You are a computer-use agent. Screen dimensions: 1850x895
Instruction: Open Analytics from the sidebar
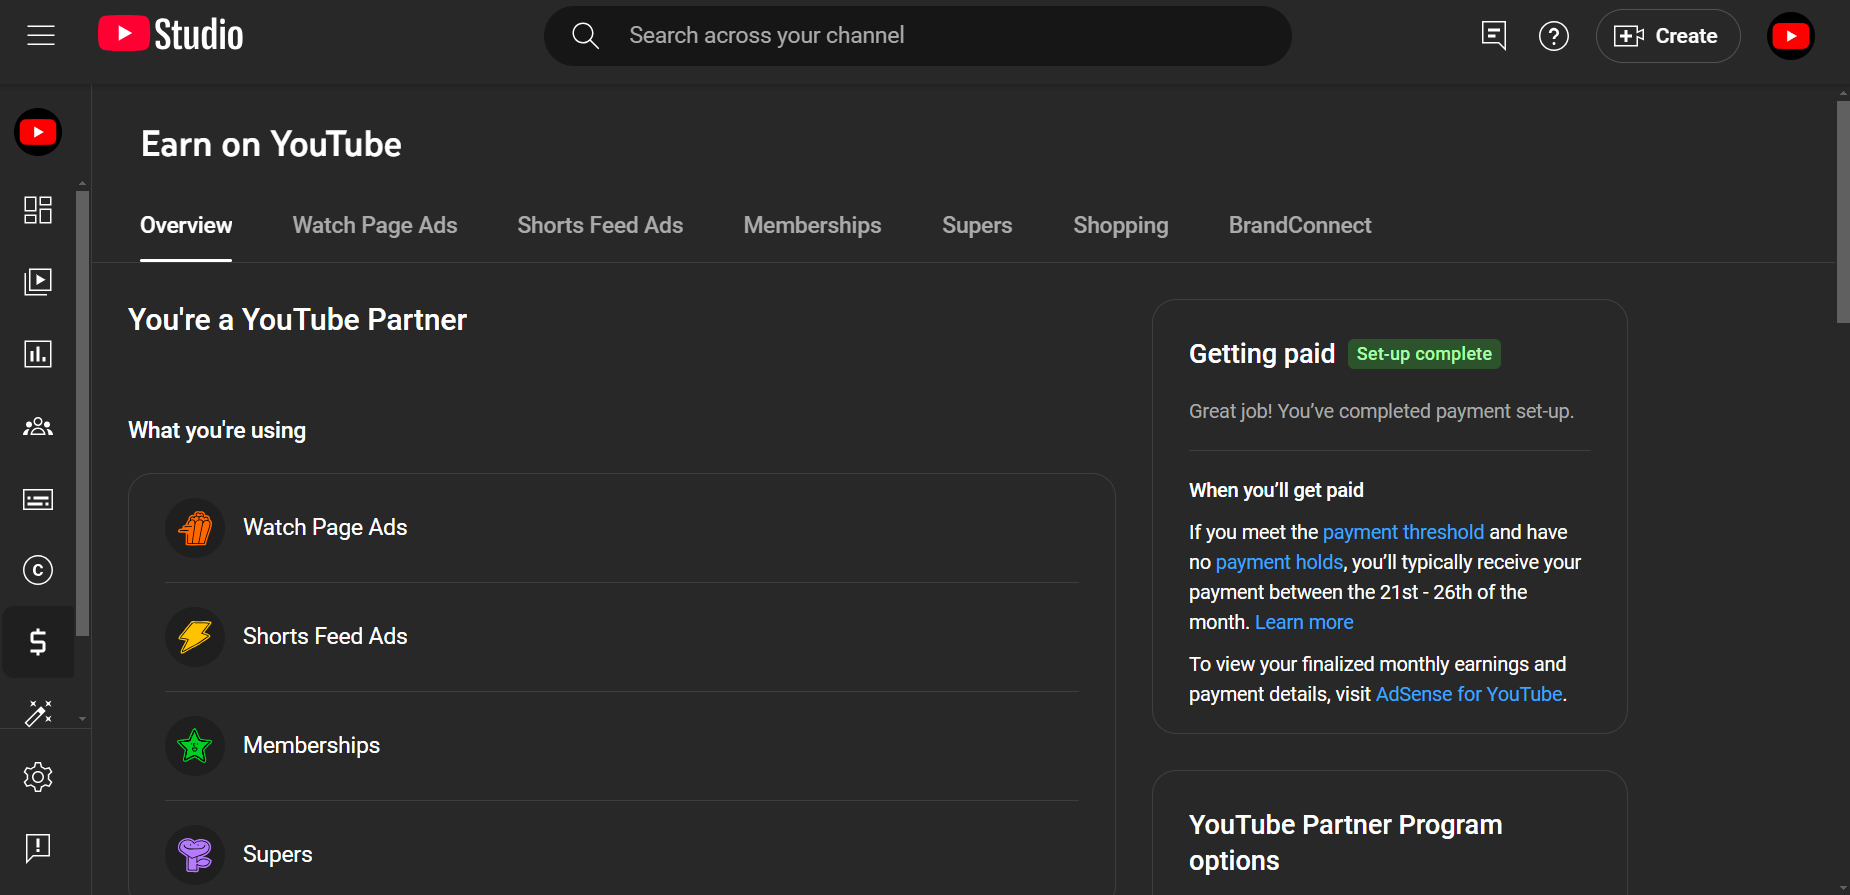tap(38, 354)
